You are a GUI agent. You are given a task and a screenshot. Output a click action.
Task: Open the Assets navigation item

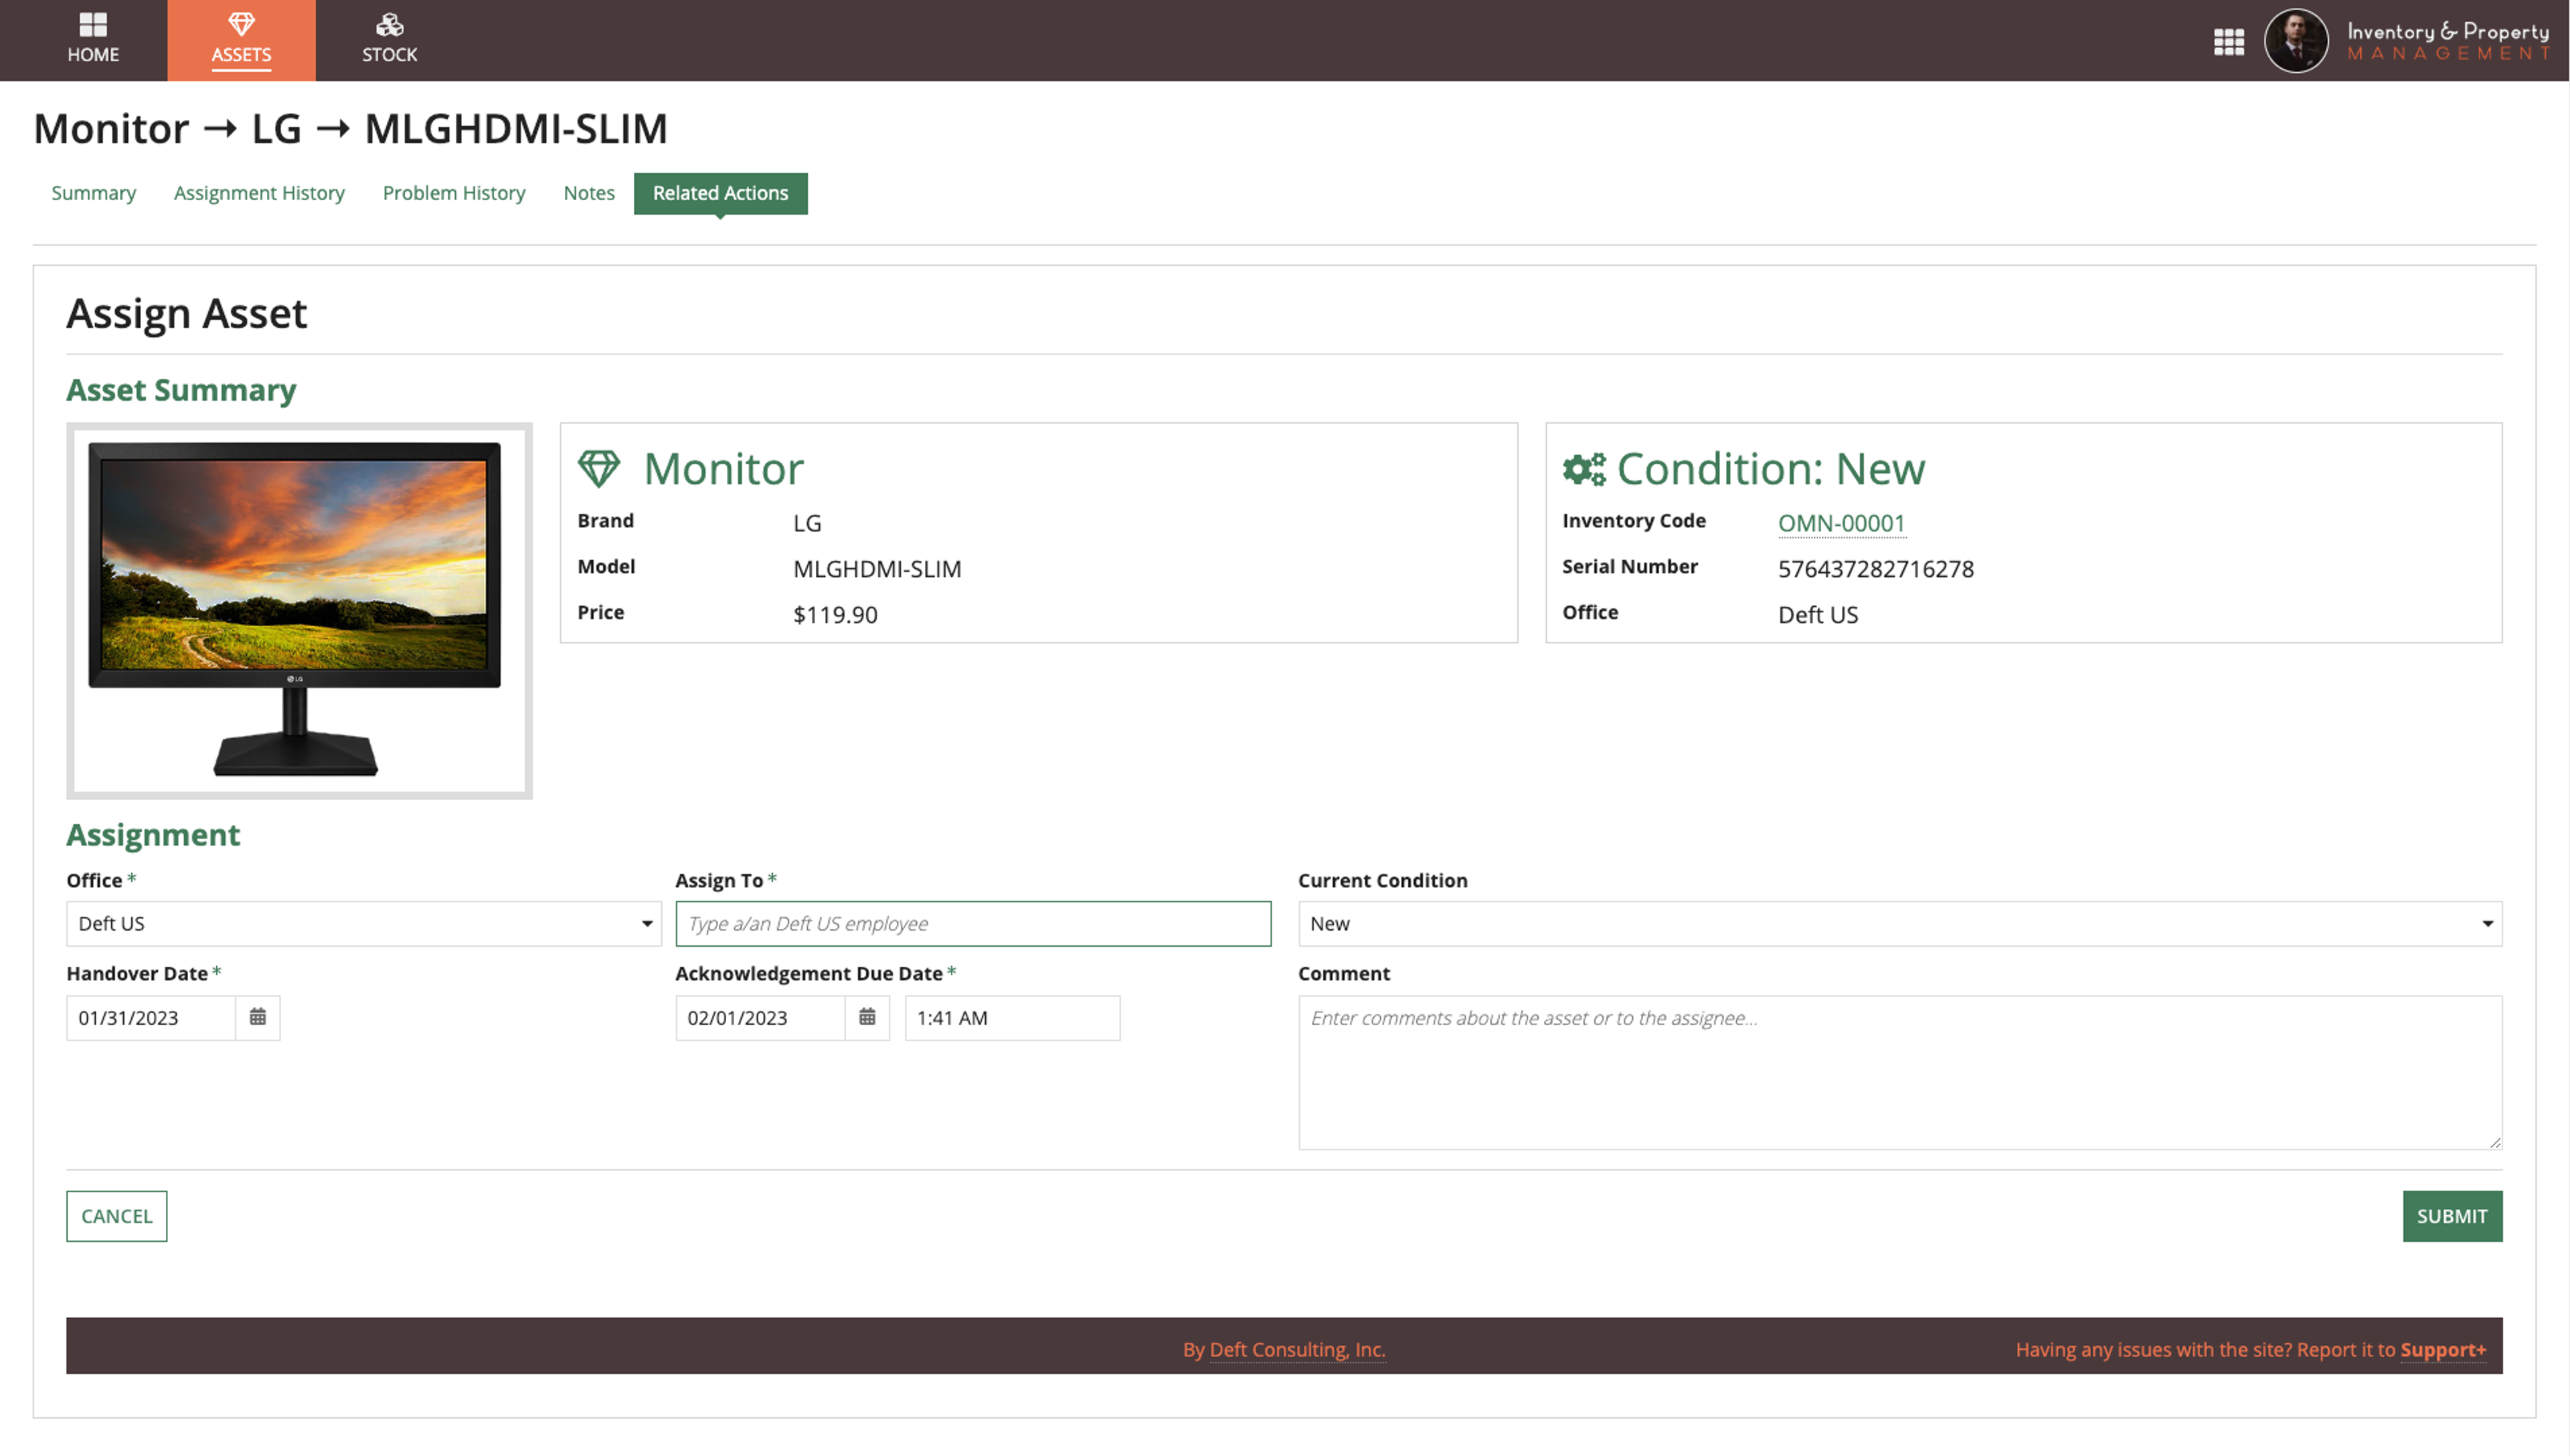coord(241,40)
